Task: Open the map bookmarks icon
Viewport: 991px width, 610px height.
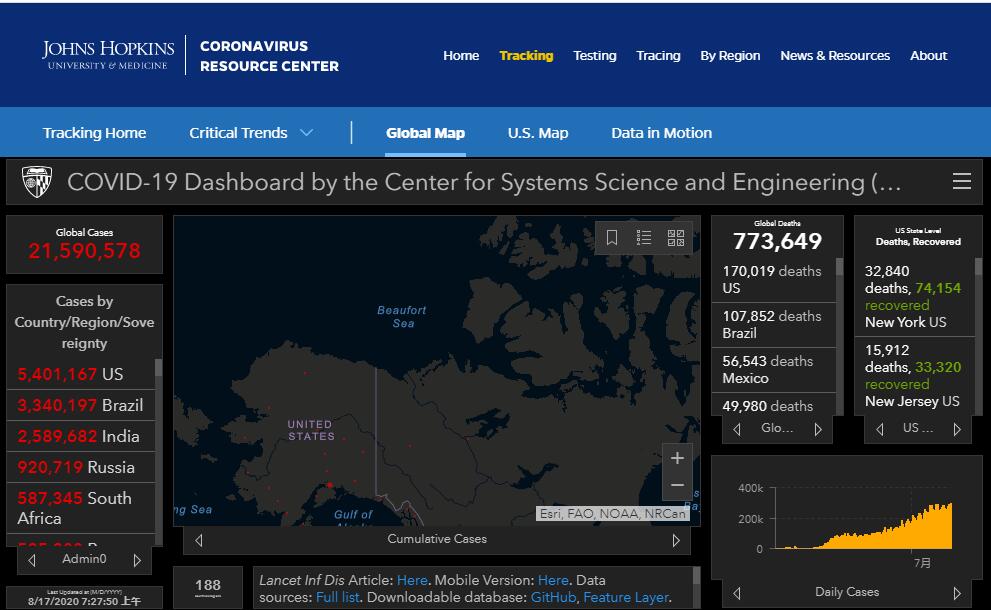Action: [x=612, y=237]
